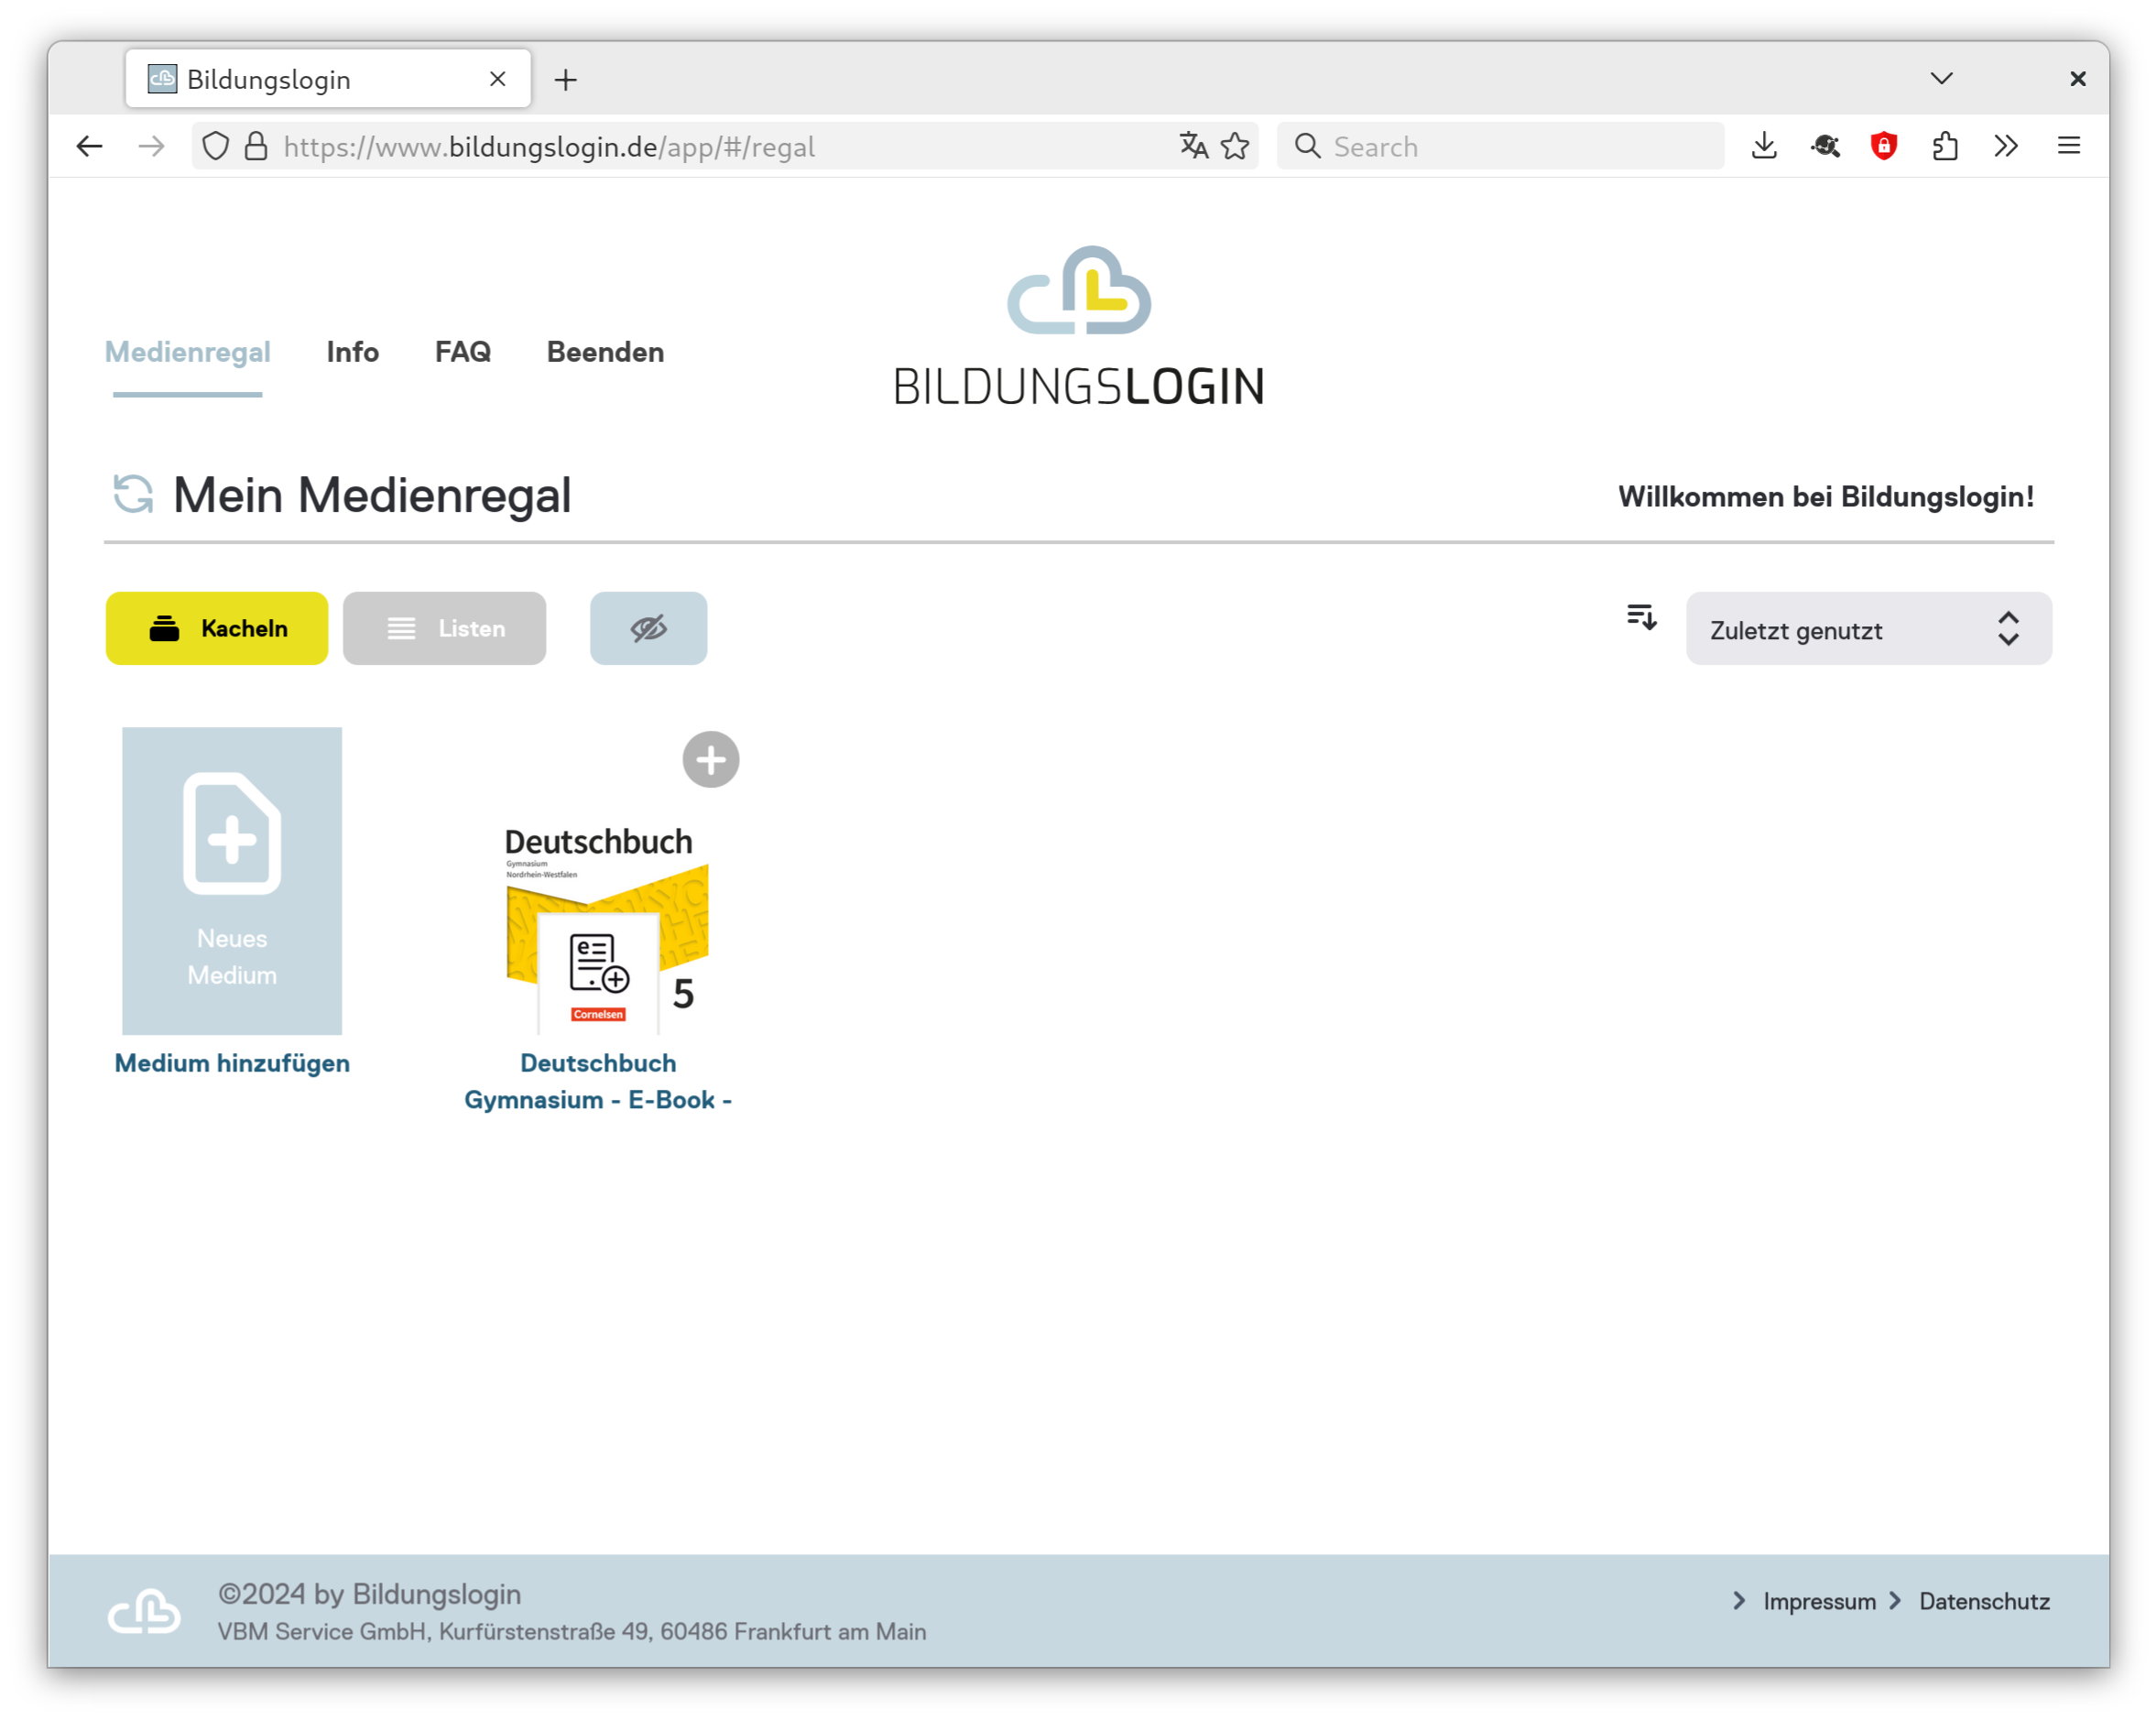Open the browser hamburger menu
The width and height of the screenshot is (2156, 1720).
(2068, 146)
